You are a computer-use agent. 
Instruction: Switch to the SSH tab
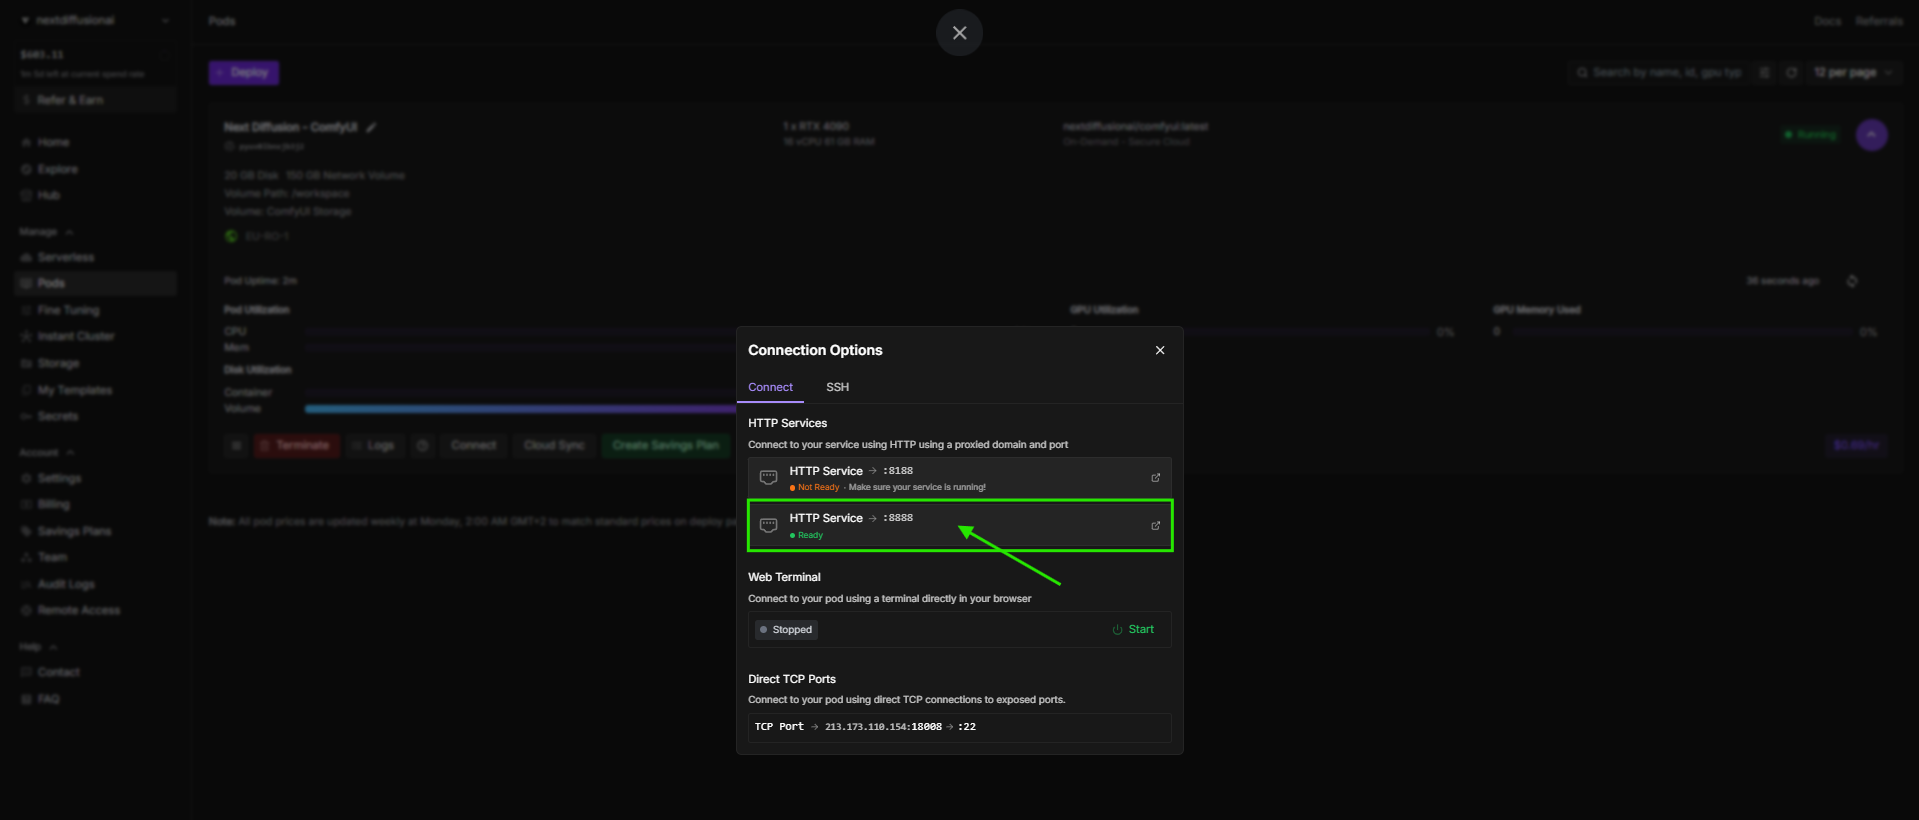pos(837,387)
